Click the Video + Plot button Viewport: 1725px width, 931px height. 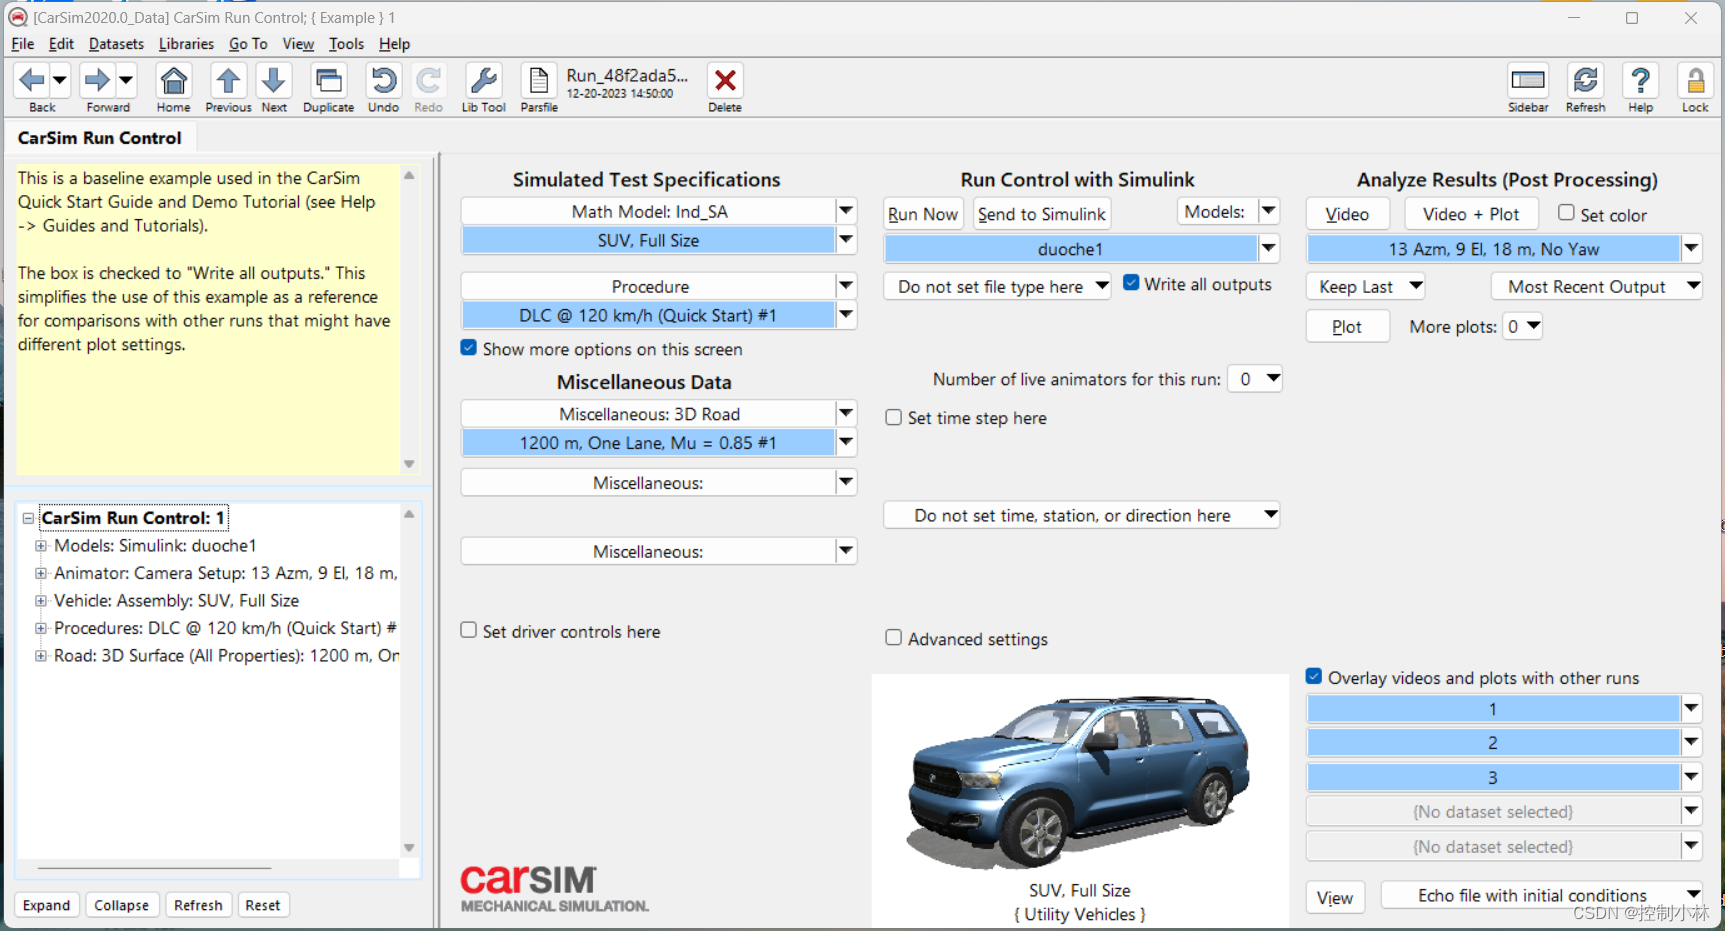point(1471,214)
